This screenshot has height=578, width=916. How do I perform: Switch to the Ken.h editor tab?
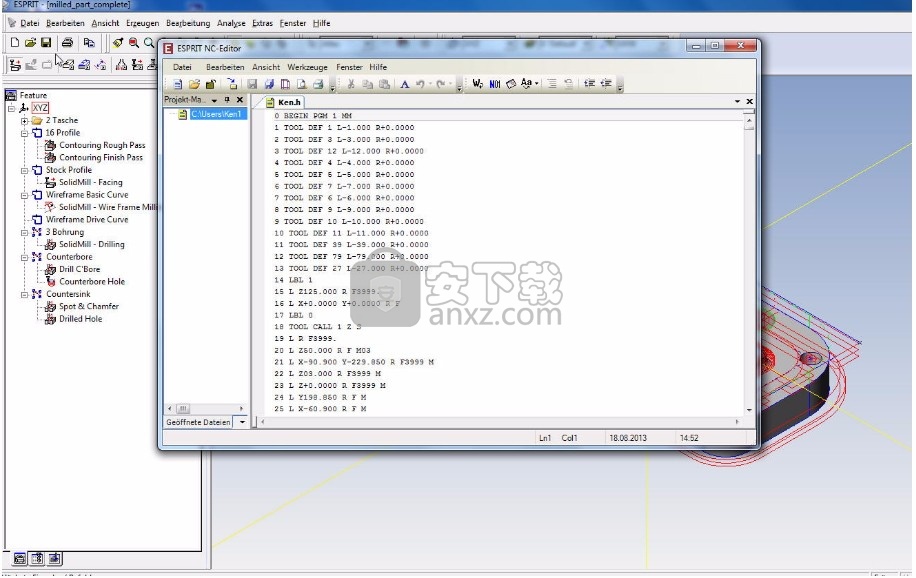284,102
